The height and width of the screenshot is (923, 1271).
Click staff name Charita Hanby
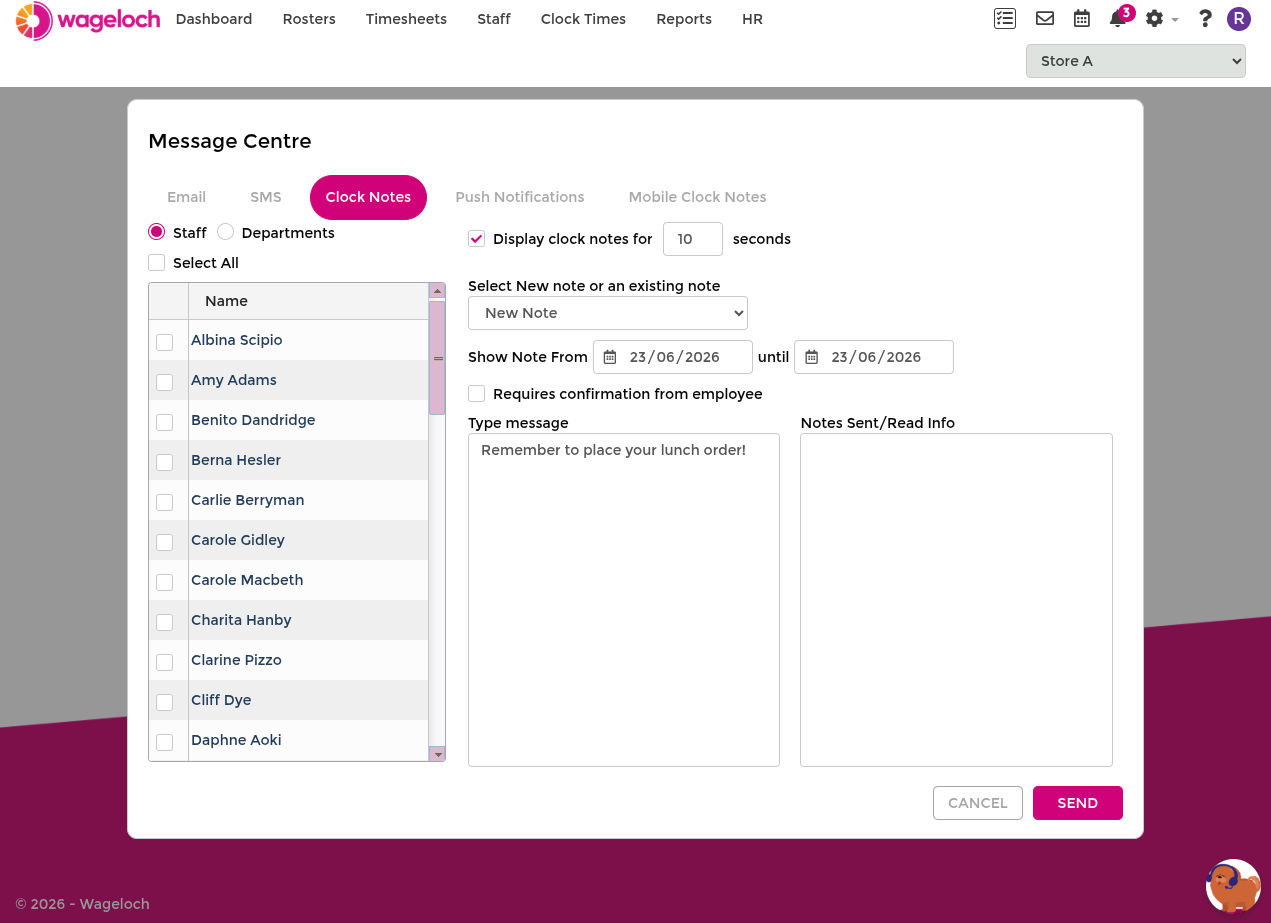pos(241,620)
